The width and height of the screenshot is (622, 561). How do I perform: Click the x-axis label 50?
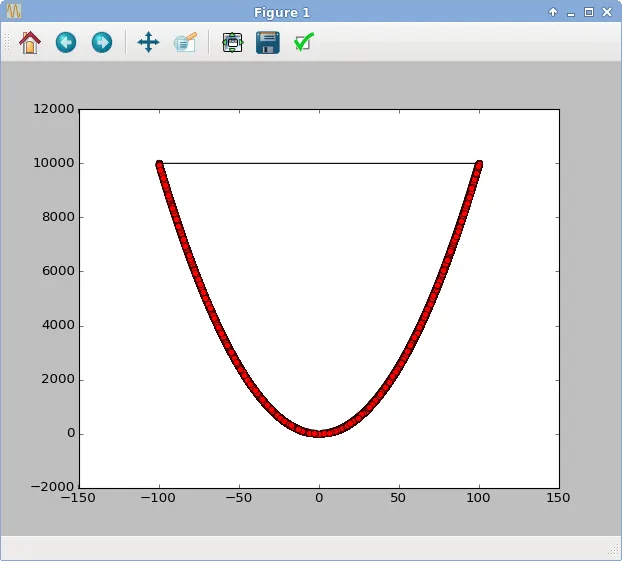click(x=398, y=498)
